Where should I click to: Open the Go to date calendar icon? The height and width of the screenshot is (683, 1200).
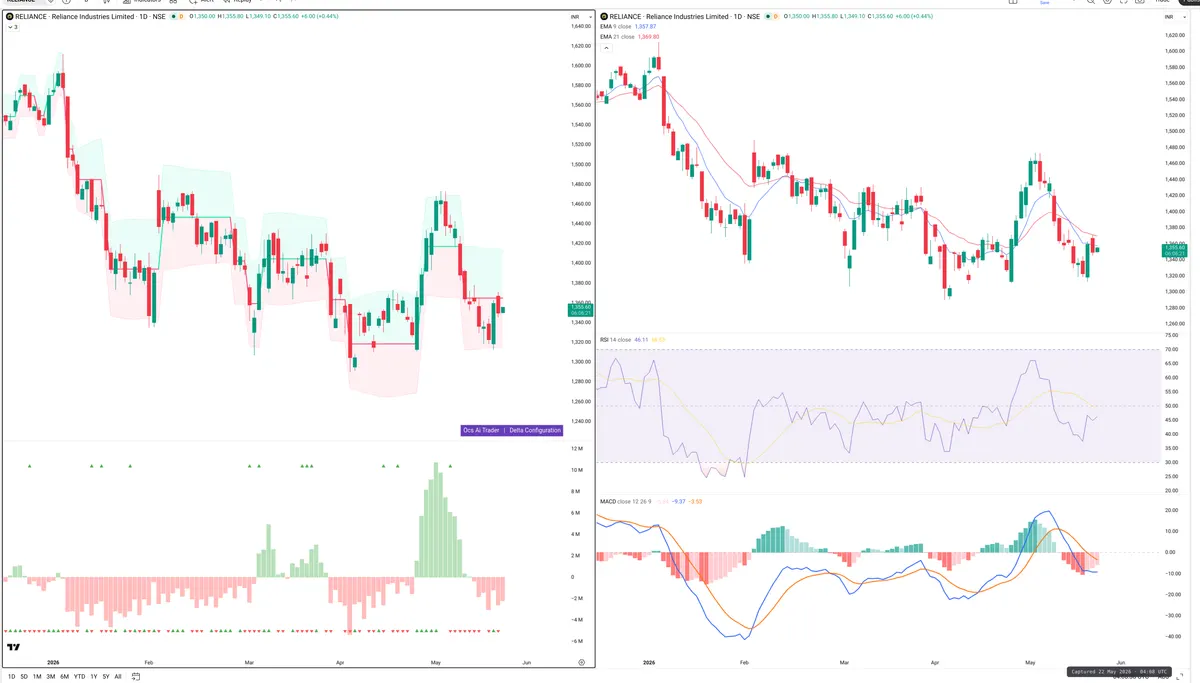(135, 677)
